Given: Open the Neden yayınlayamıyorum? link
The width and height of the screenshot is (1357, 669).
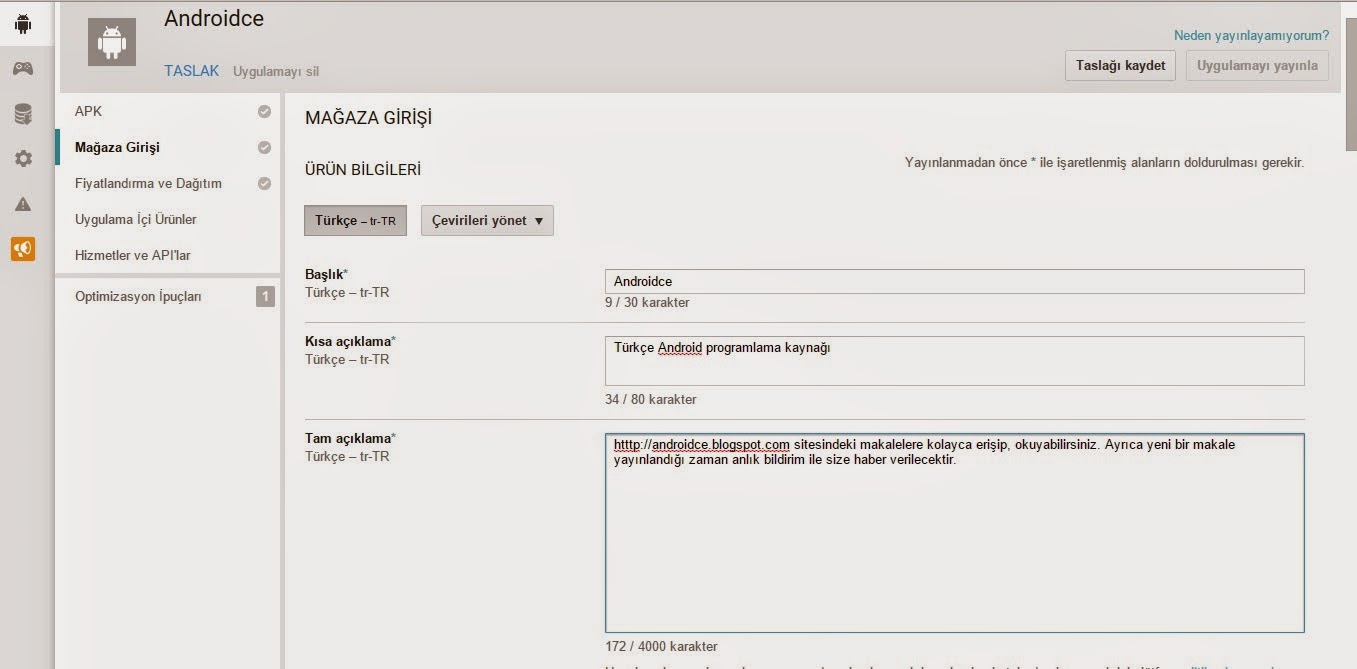Looking at the screenshot, I should (x=1251, y=35).
